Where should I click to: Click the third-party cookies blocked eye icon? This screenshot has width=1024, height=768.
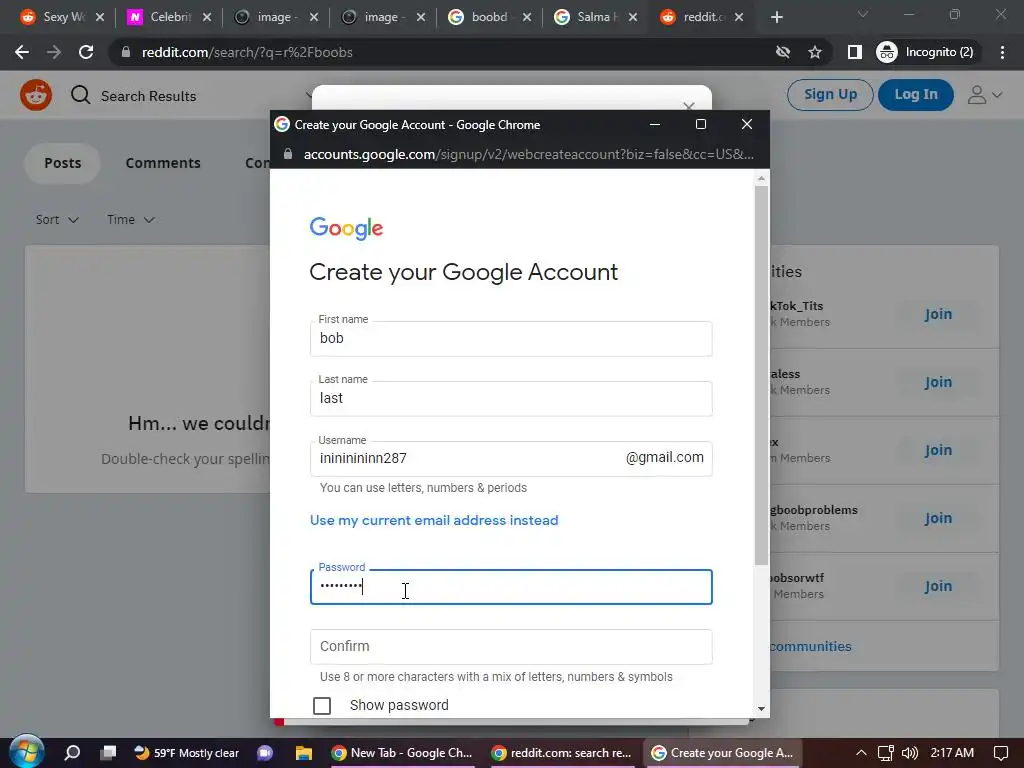782,52
